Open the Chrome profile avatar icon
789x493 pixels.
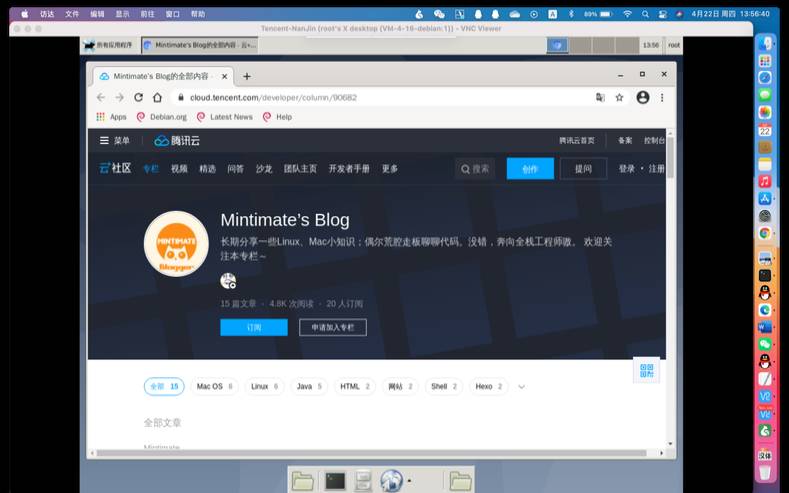click(x=643, y=98)
